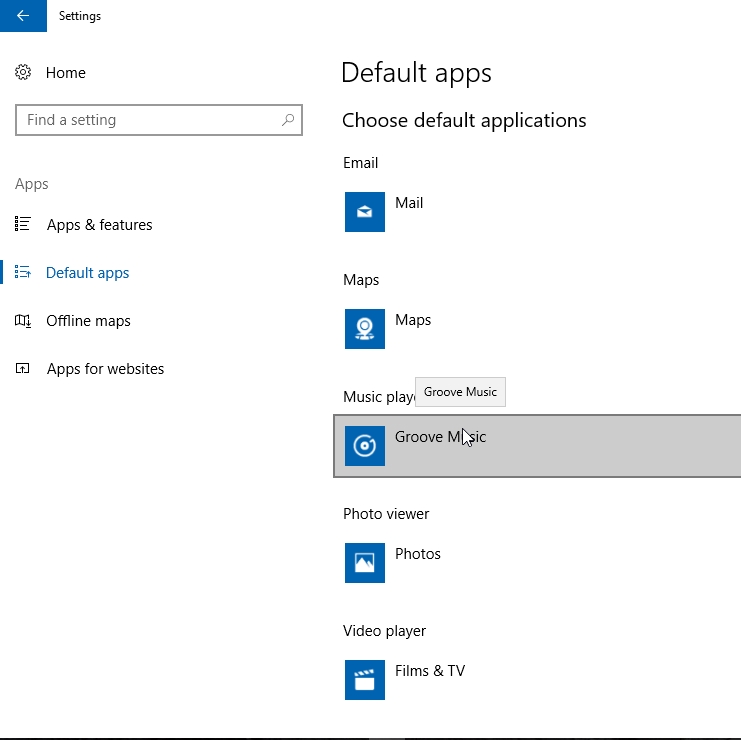The height and width of the screenshot is (740, 741).
Task: Click the Mail app icon
Action: pos(365,212)
